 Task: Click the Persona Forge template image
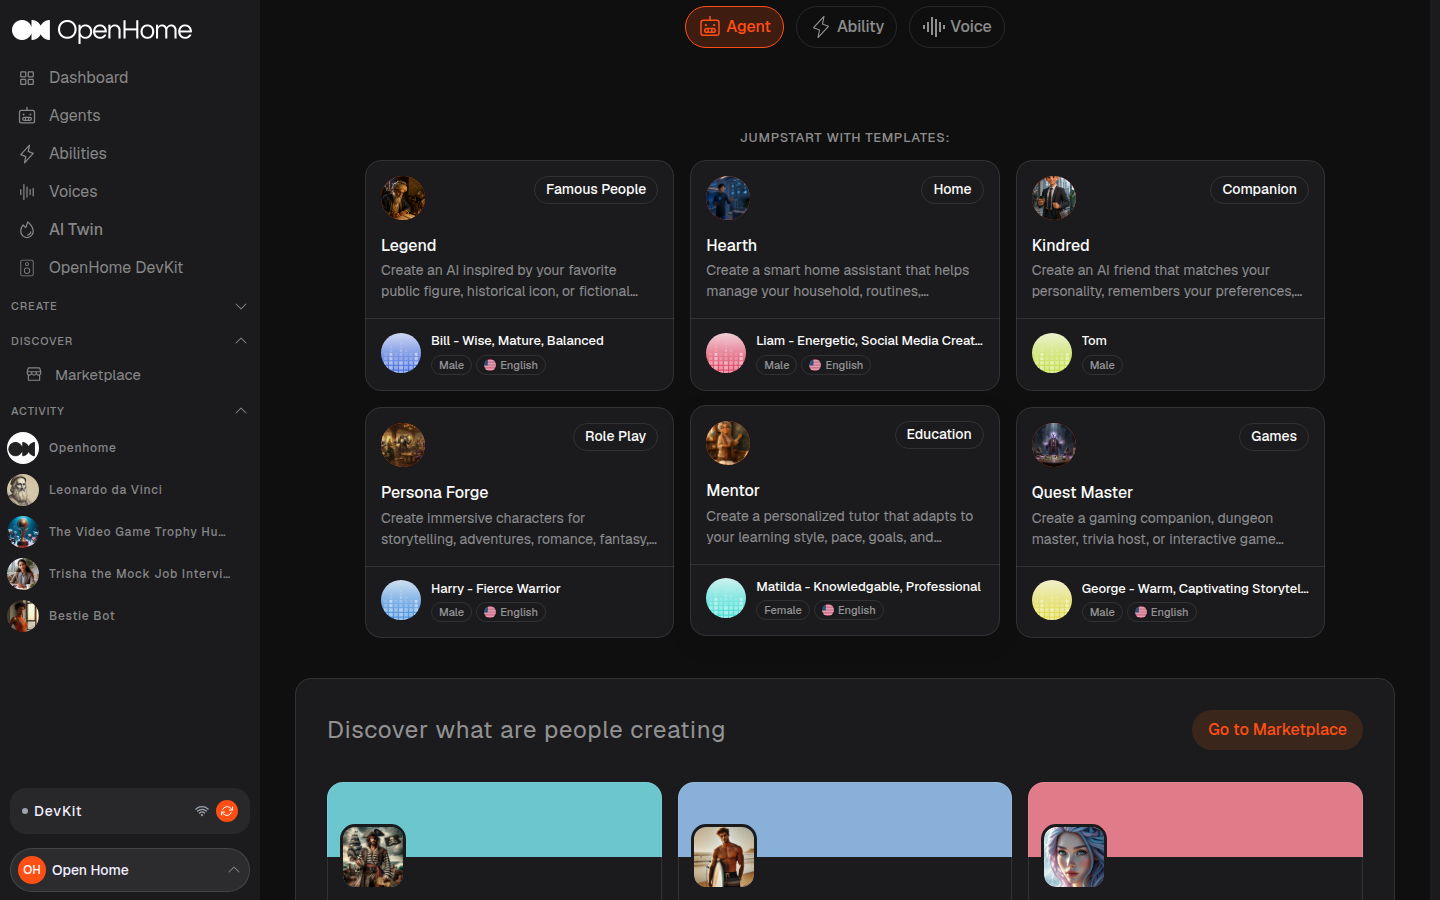pyautogui.click(x=403, y=445)
